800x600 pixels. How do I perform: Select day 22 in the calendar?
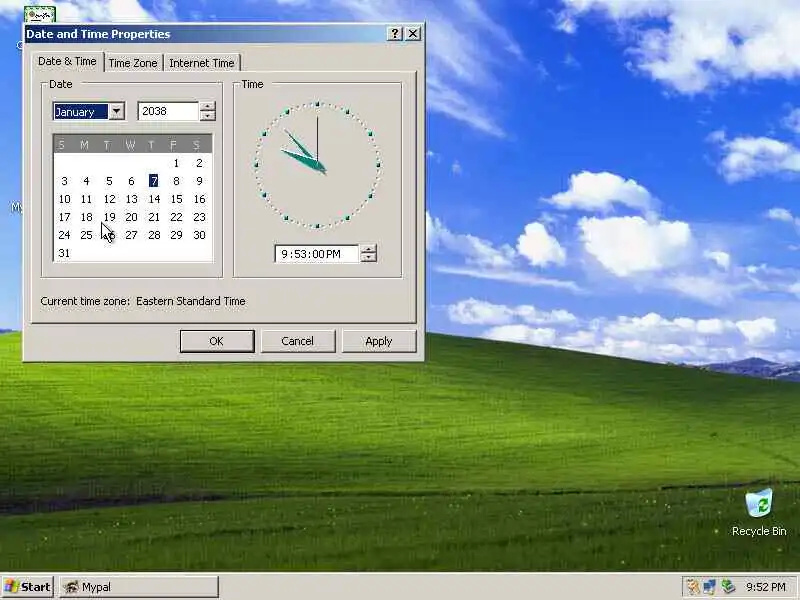[177, 217]
